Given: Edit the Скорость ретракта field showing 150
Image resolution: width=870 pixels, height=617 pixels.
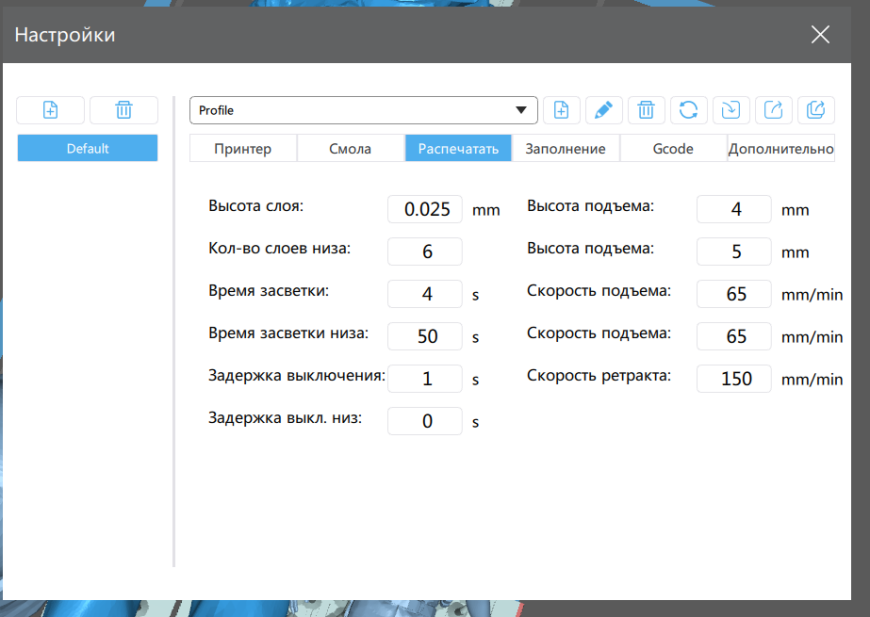Looking at the screenshot, I should pos(734,378).
